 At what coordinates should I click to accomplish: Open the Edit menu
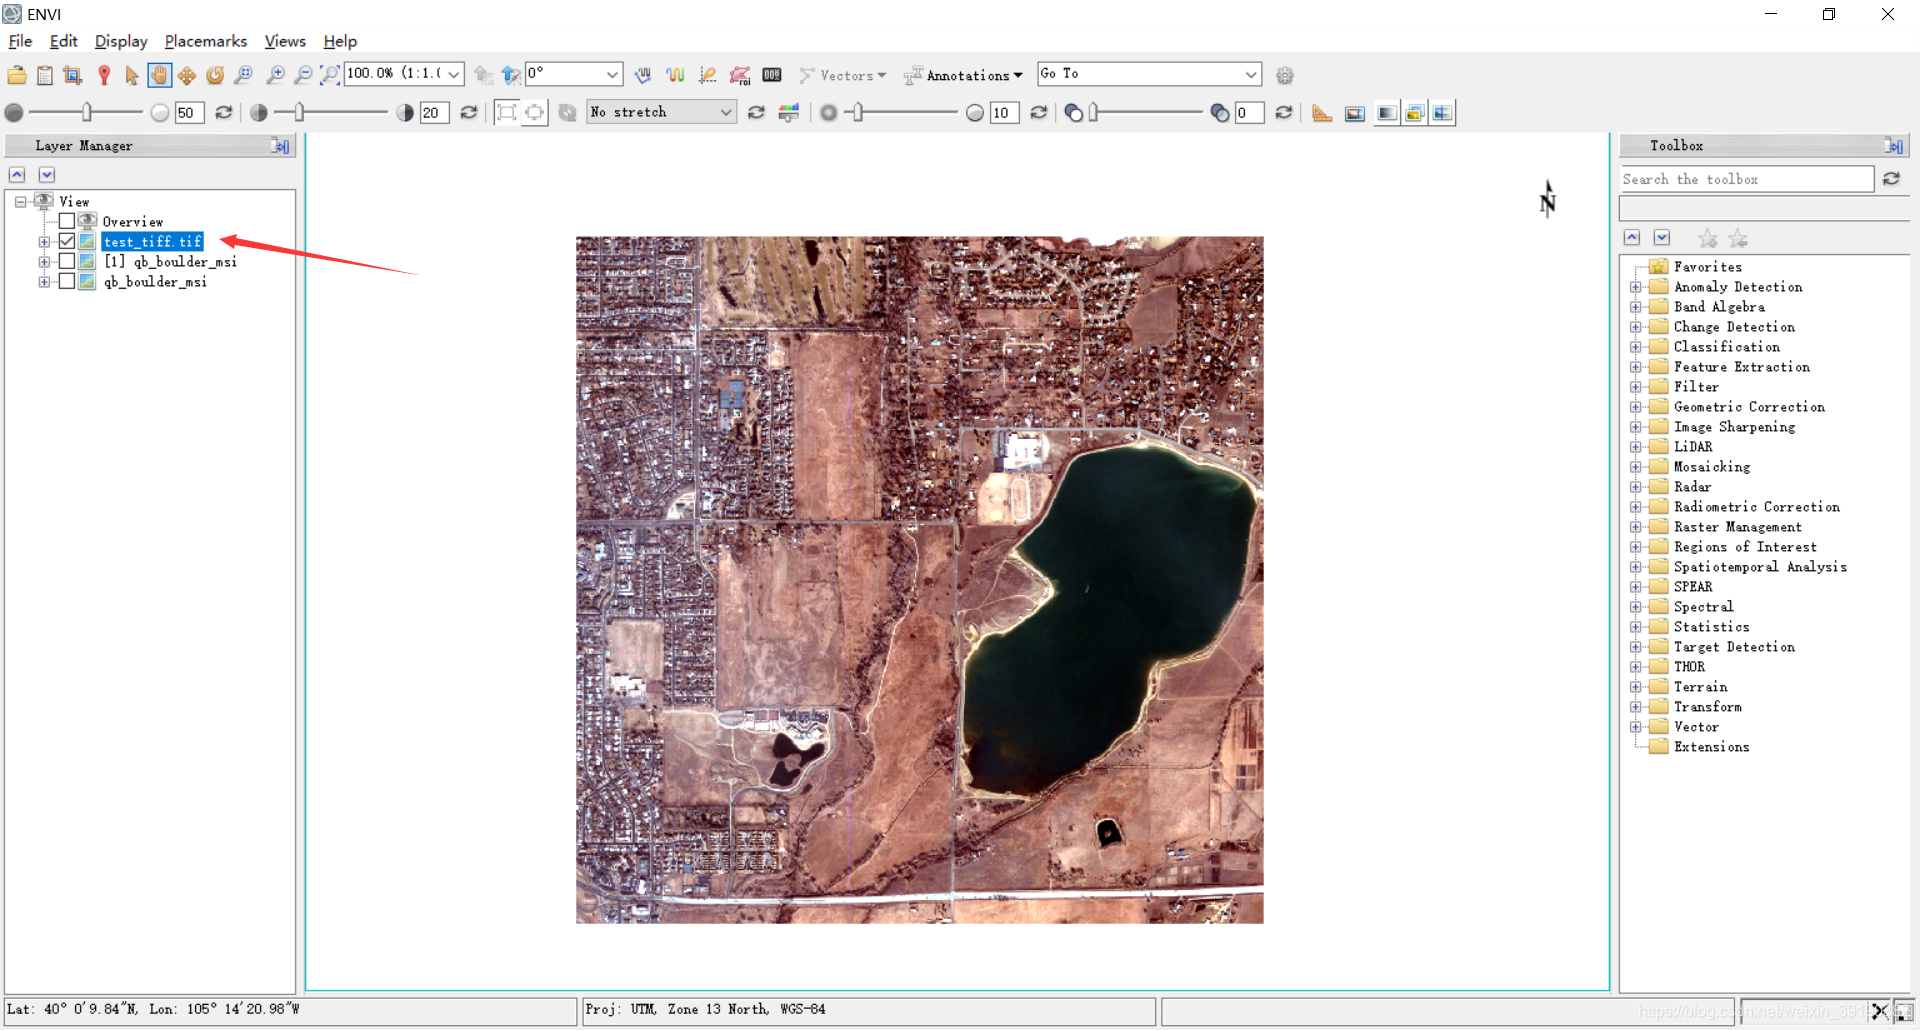tap(63, 41)
